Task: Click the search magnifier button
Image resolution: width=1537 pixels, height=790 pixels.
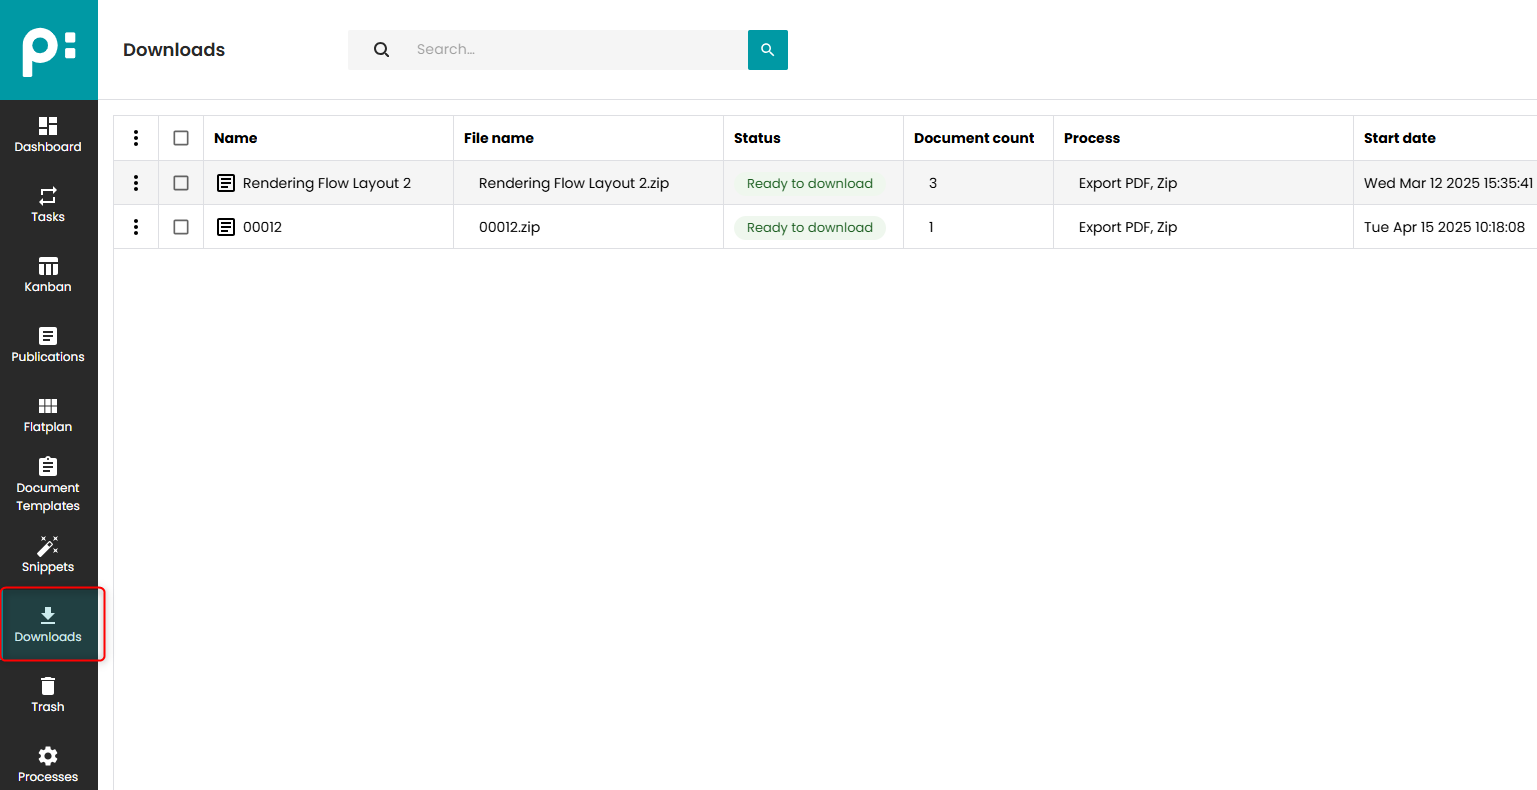Action: click(x=767, y=49)
